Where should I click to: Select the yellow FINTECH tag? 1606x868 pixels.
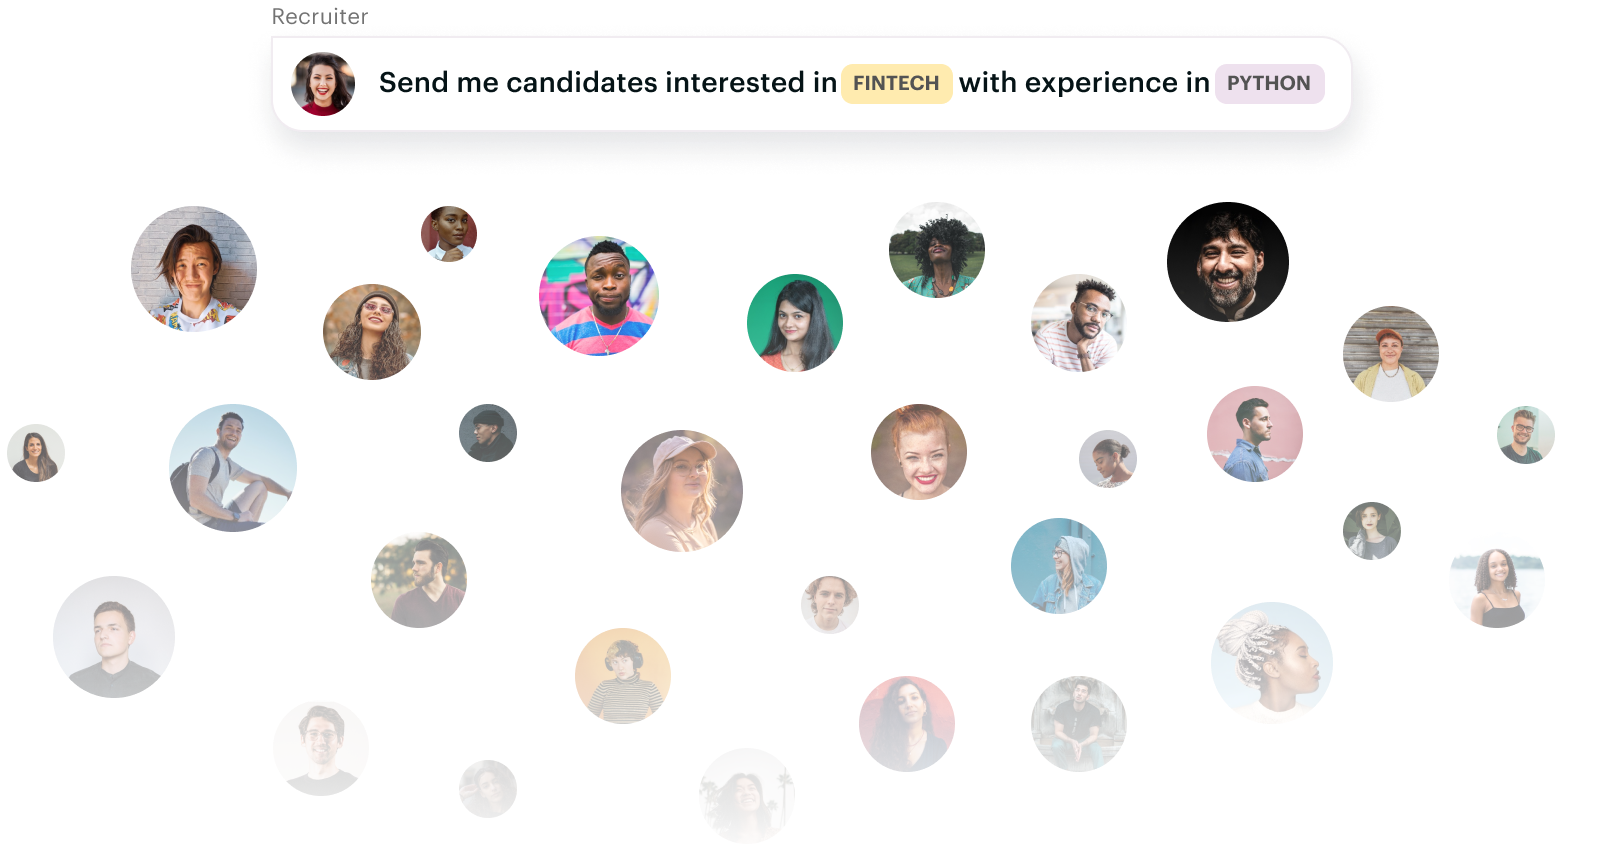(x=896, y=83)
